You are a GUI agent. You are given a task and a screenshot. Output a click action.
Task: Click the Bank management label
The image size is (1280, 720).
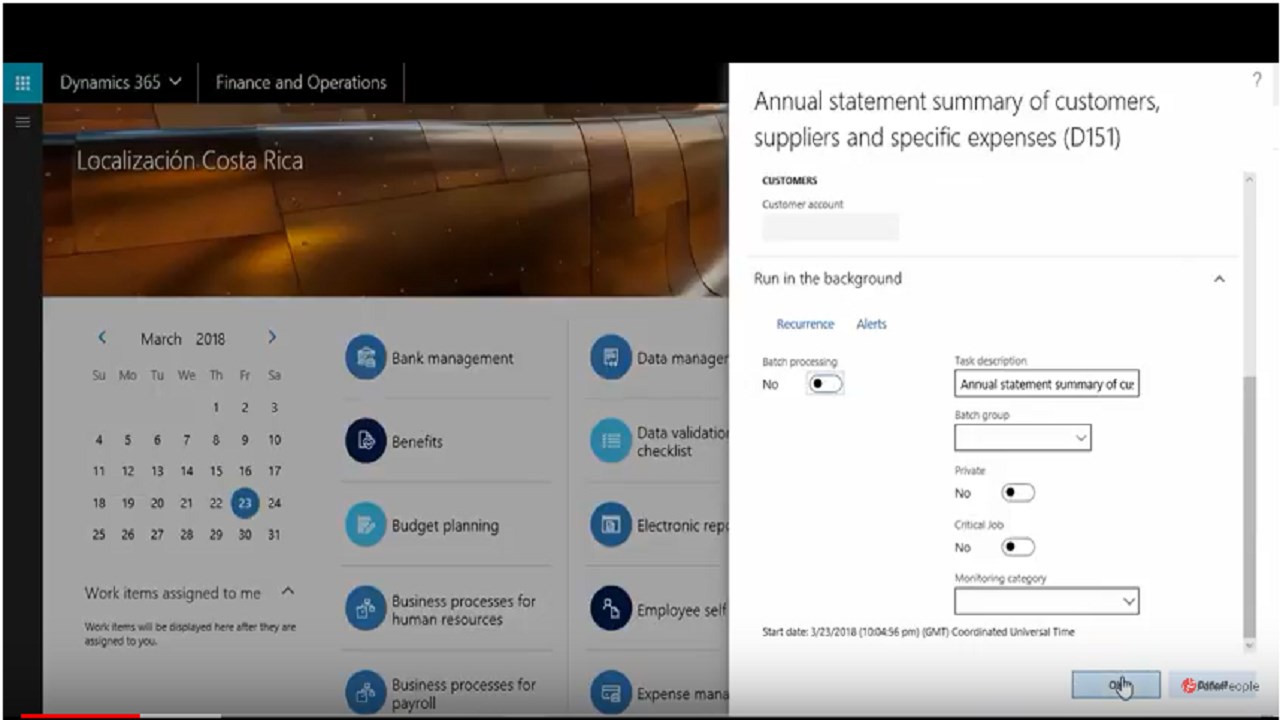click(452, 358)
